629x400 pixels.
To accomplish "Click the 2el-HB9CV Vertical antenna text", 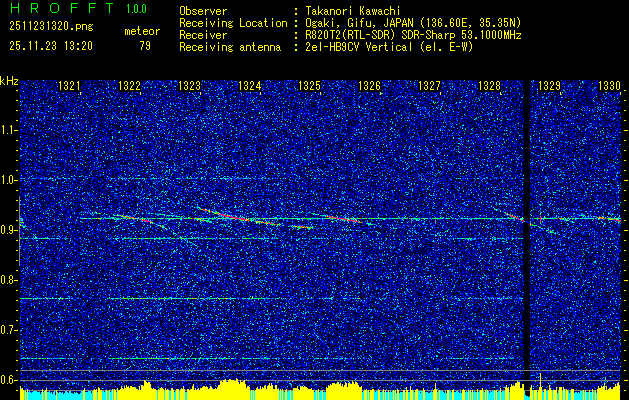I will click(387, 47).
